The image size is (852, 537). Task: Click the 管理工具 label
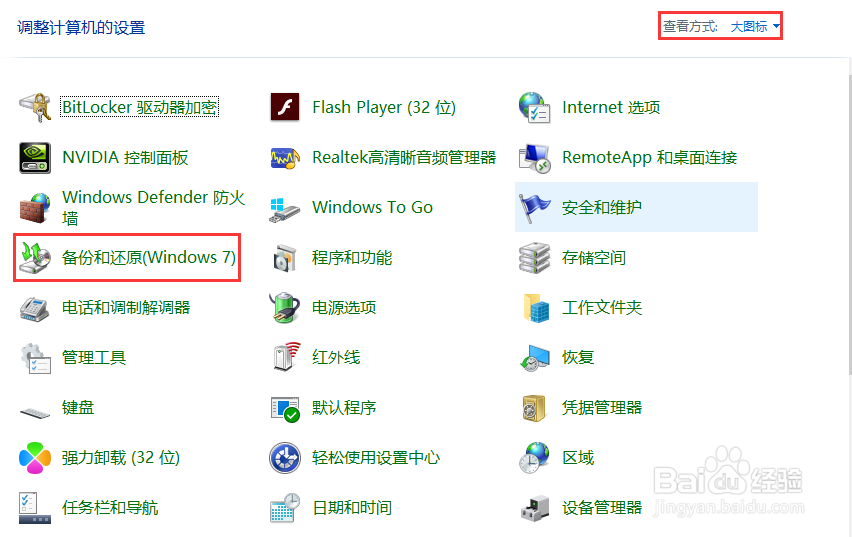tap(93, 357)
